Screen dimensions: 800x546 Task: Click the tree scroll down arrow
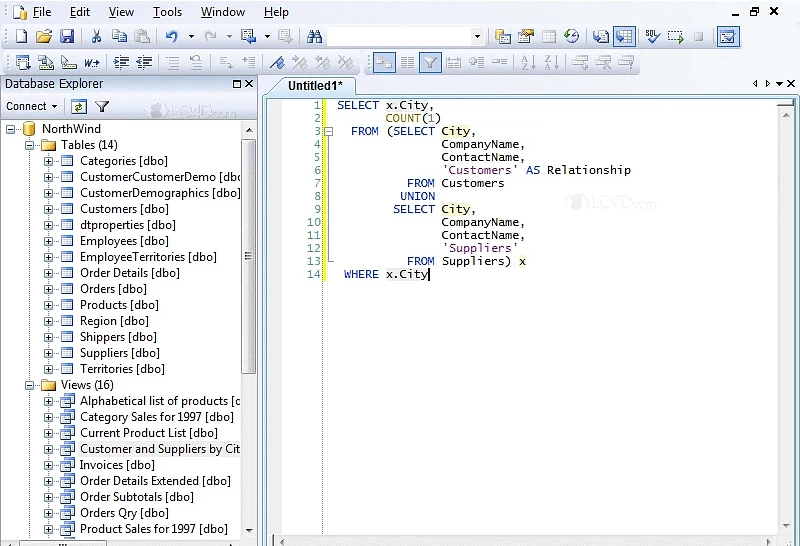point(249,530)
